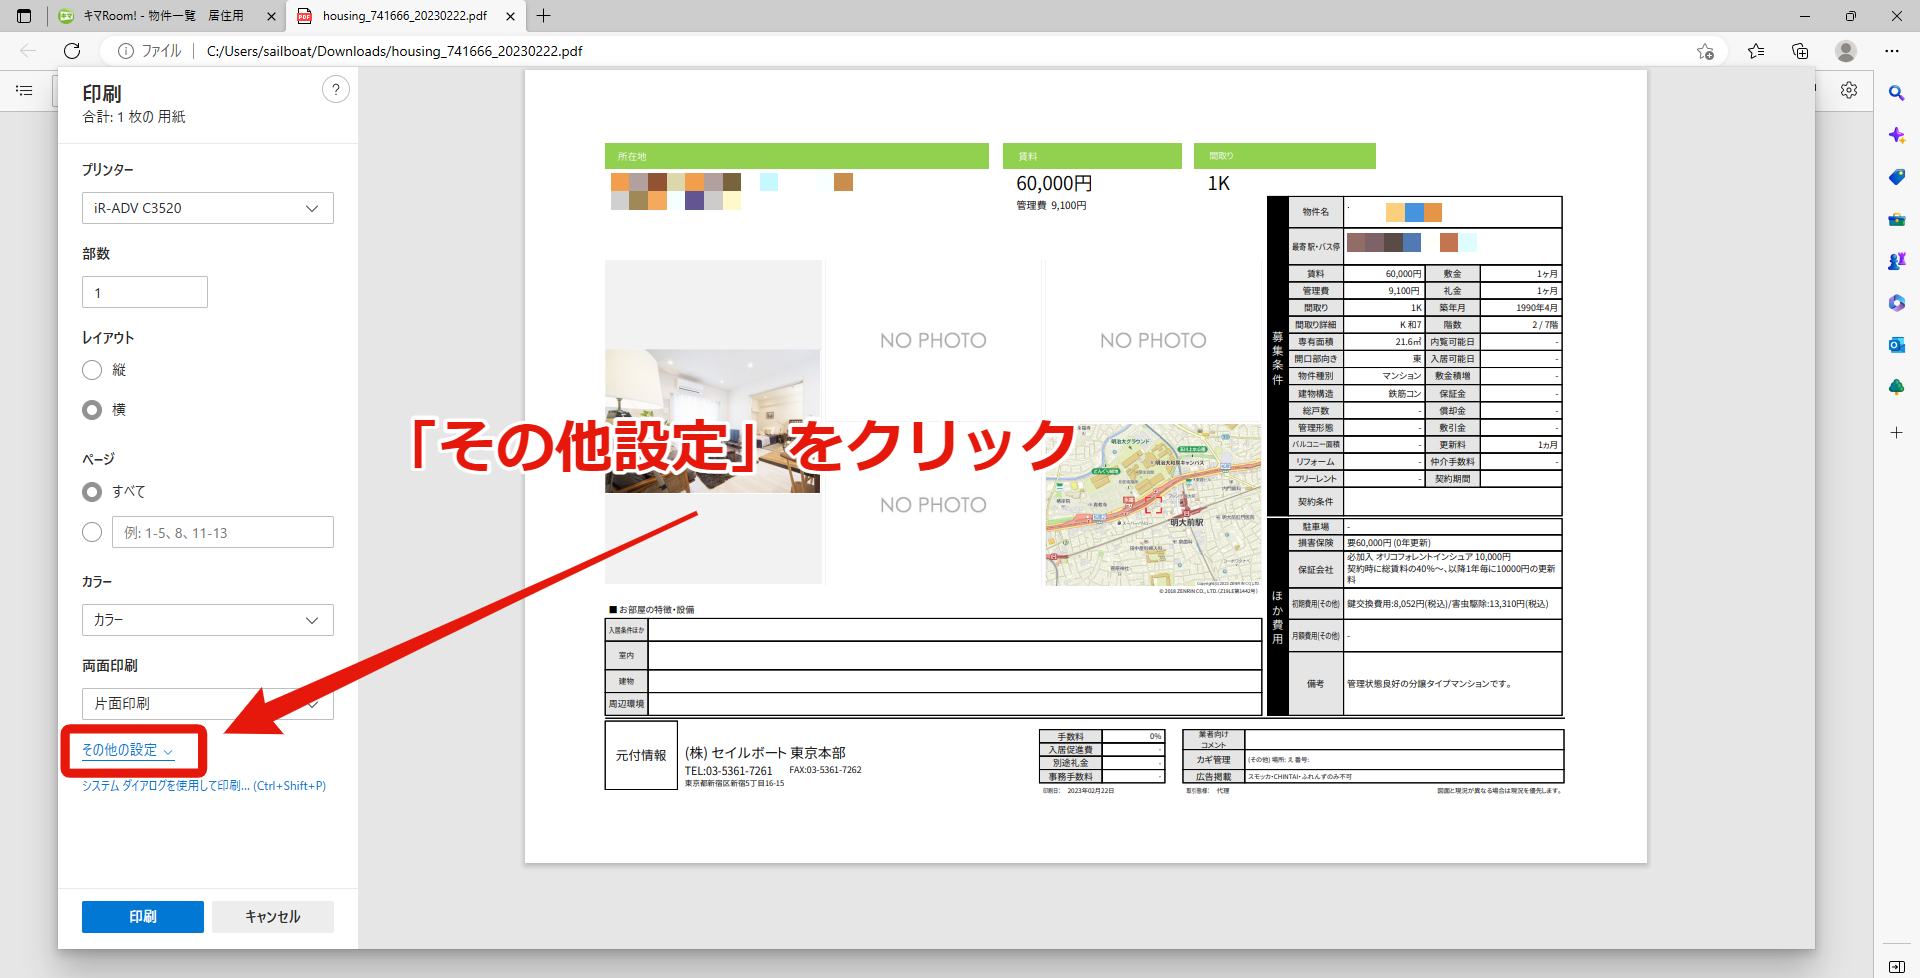Open Games icon in sidebar
The width and height of the screenshot is (1920, 978).
1896,261
